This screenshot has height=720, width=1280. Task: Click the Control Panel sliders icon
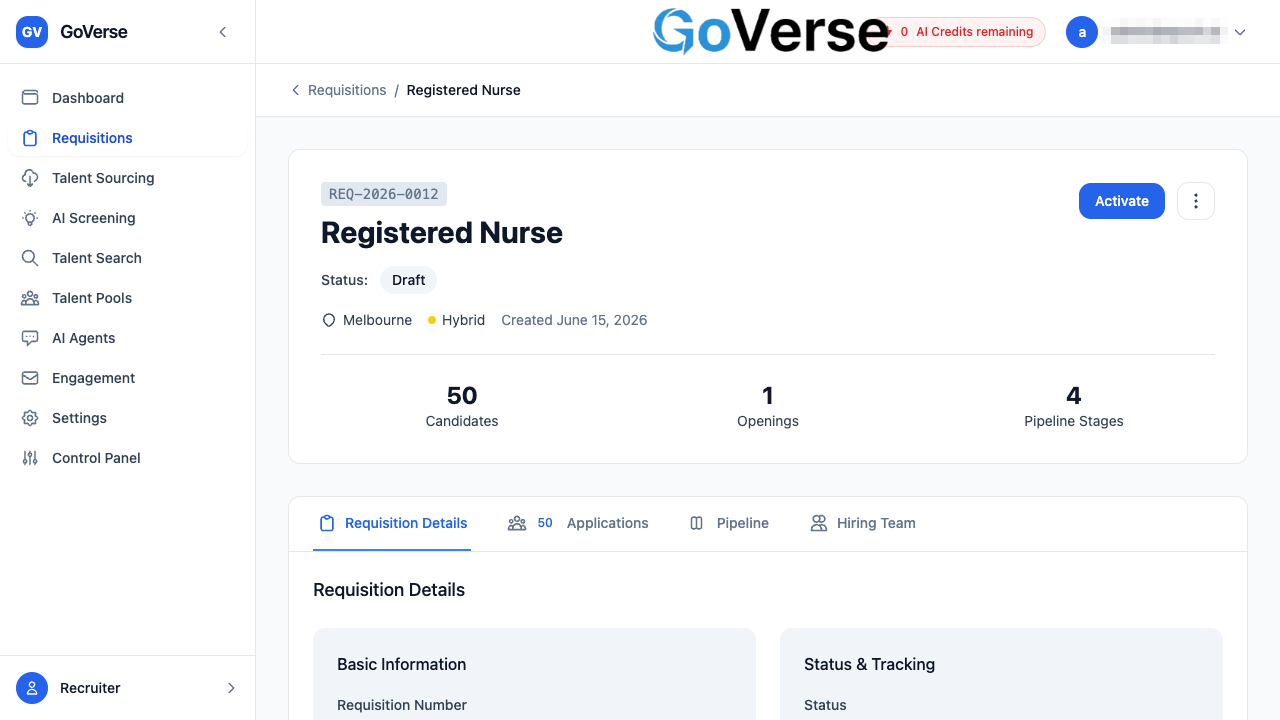[x=30, y=458]
